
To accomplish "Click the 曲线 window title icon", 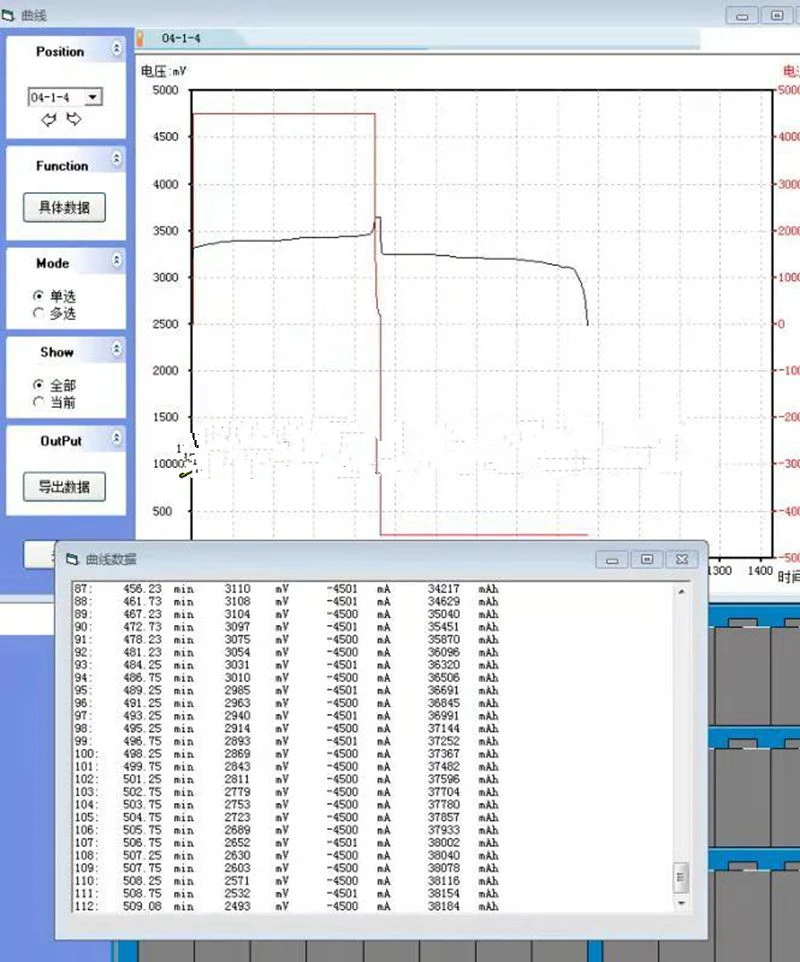I will click(x=9, y=15).
